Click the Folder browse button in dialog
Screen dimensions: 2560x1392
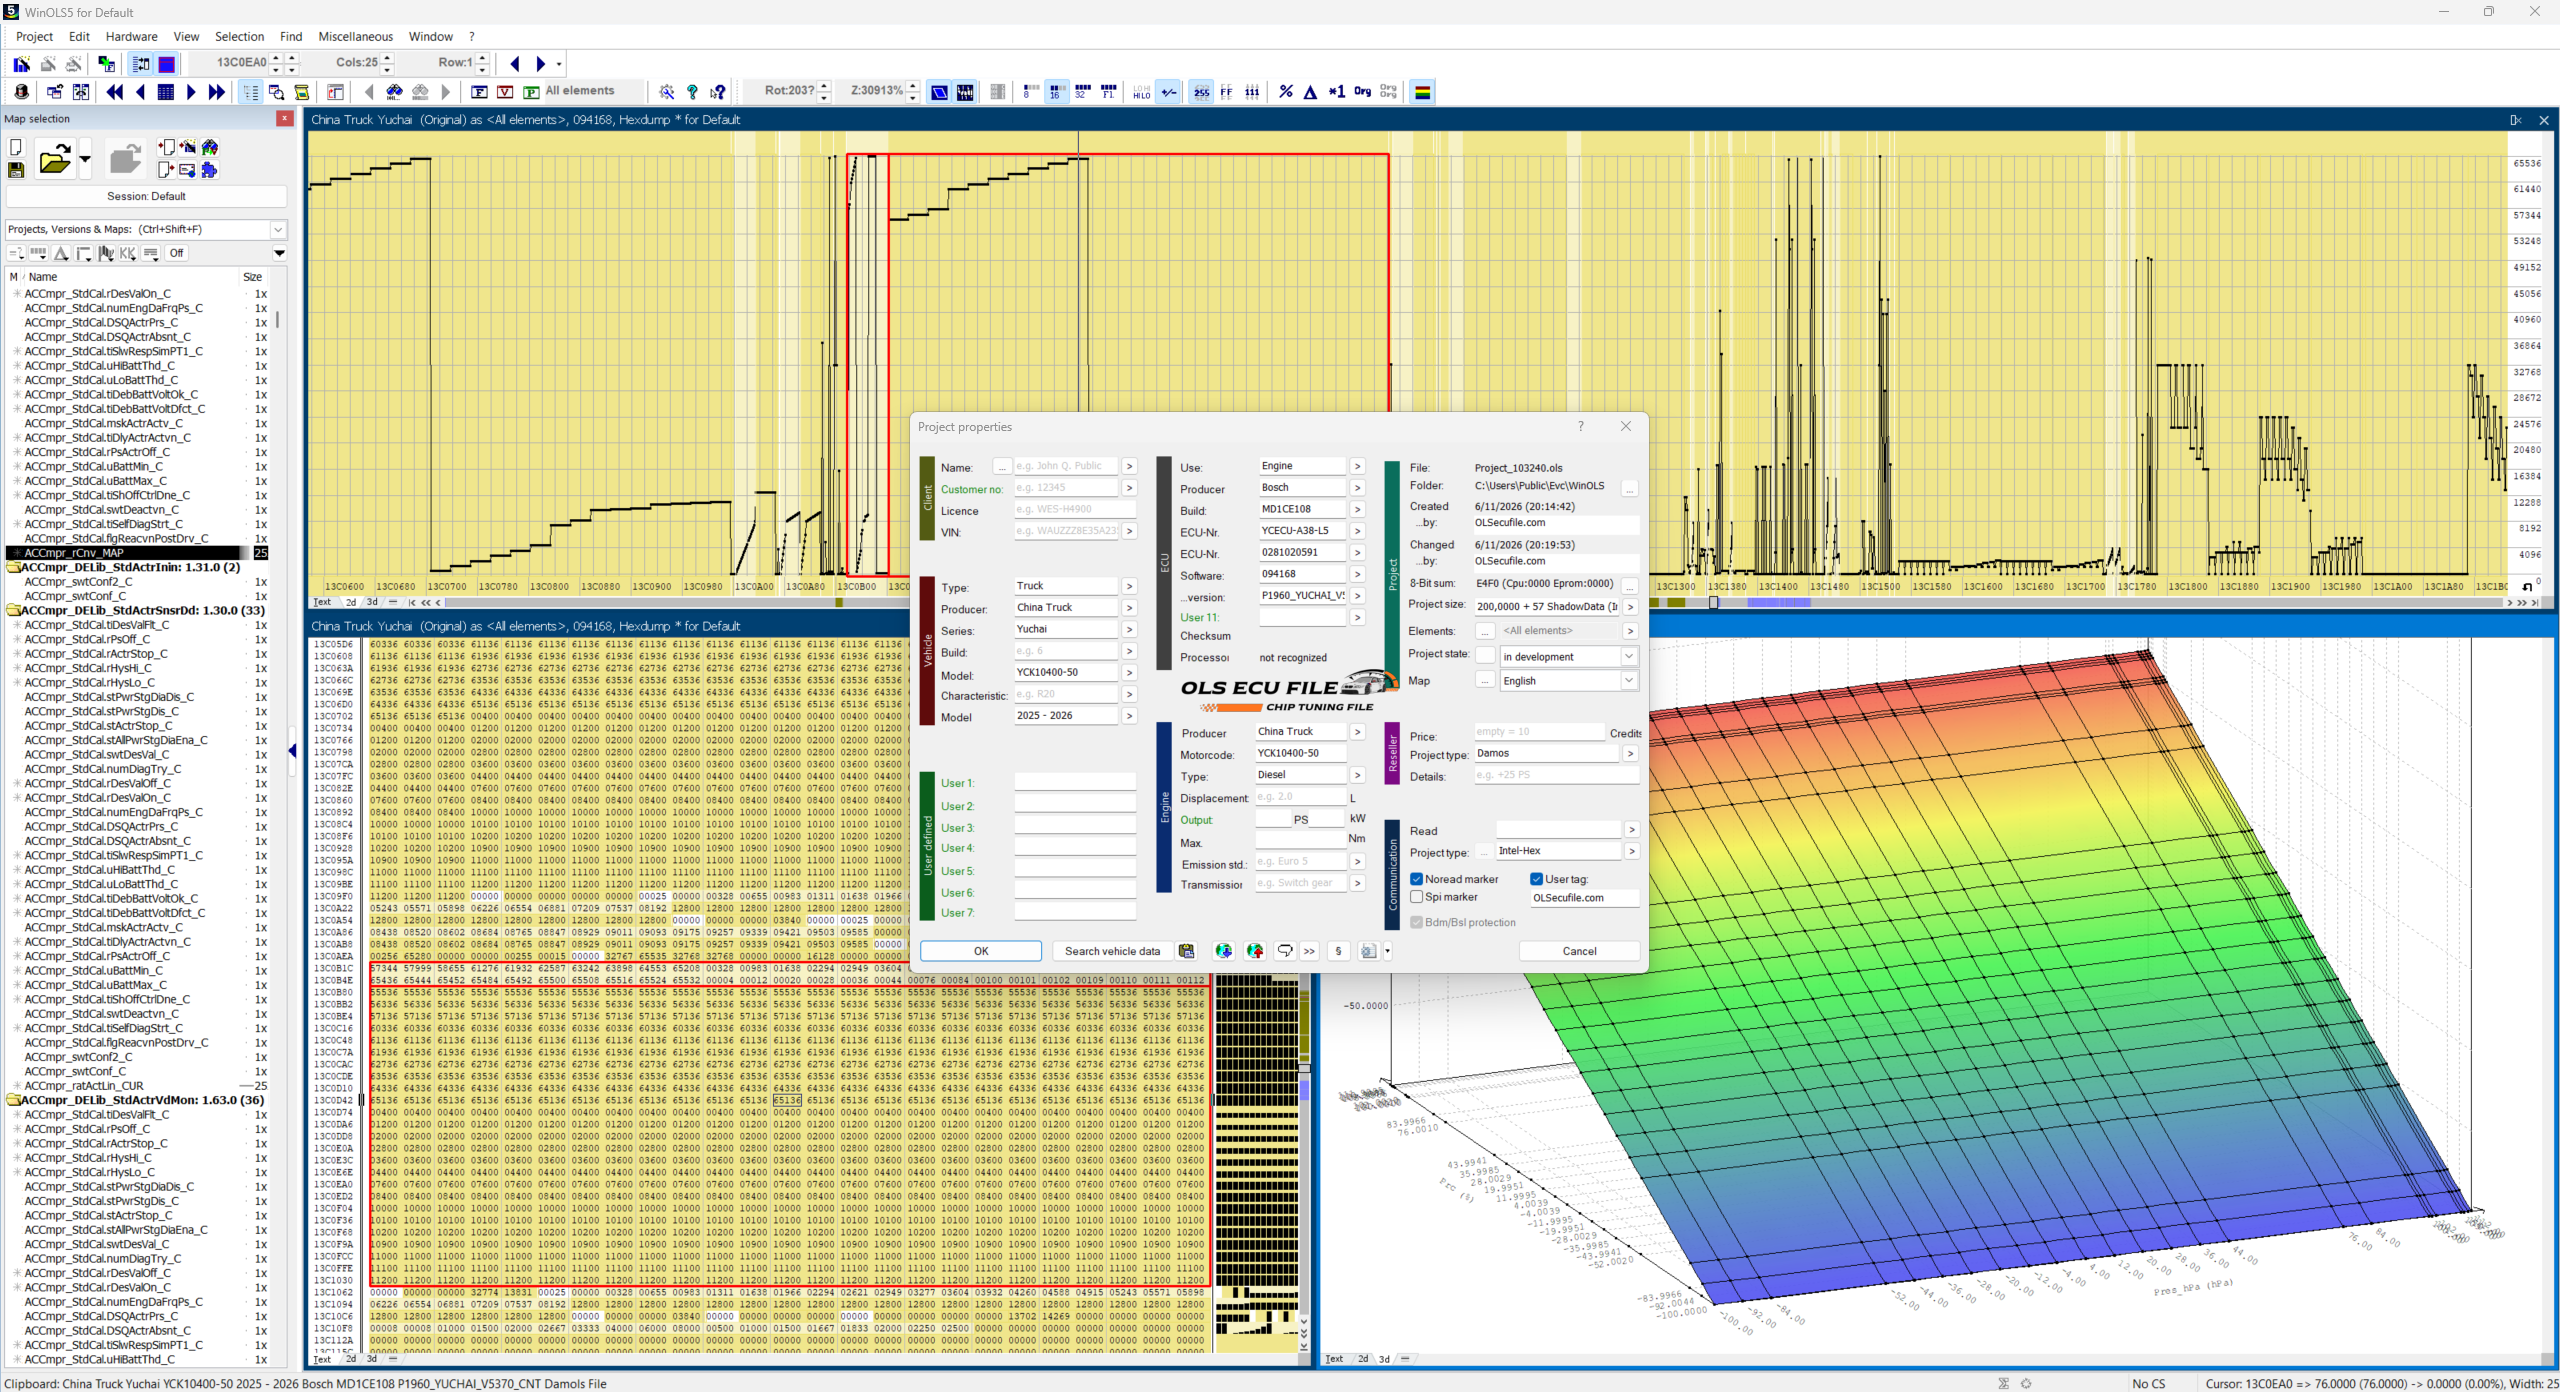[x=1630, y=487]
